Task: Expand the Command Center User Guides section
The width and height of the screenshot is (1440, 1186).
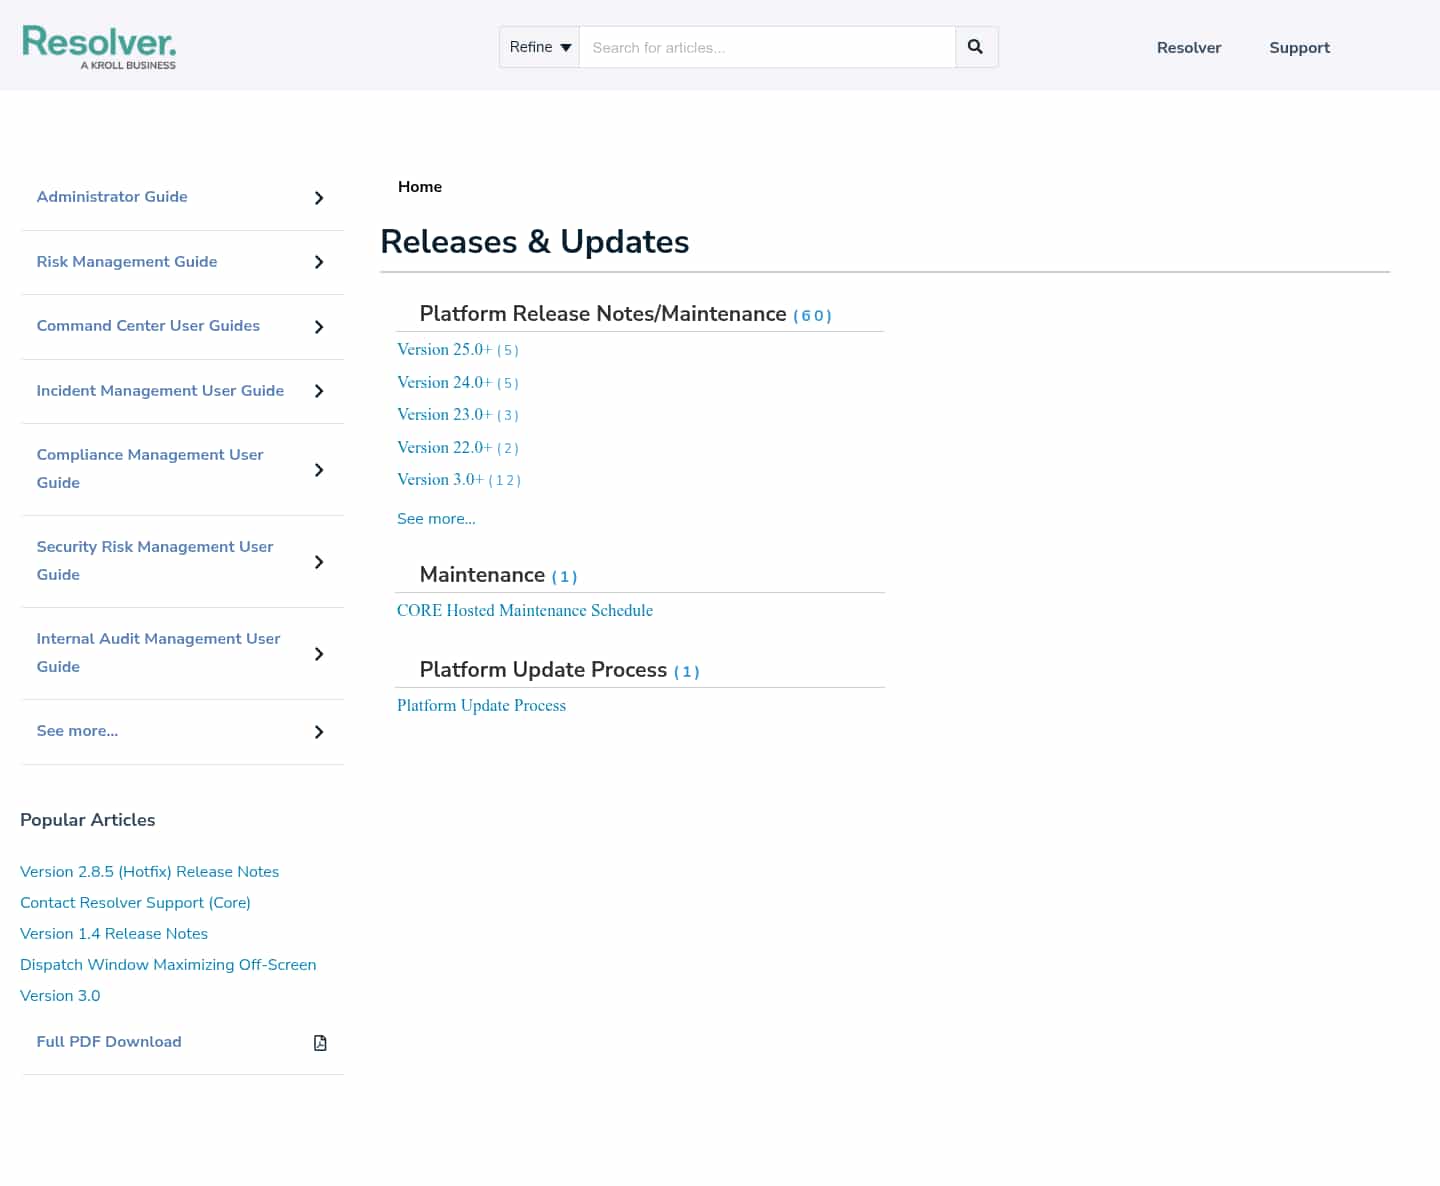Action: point(319,327)
